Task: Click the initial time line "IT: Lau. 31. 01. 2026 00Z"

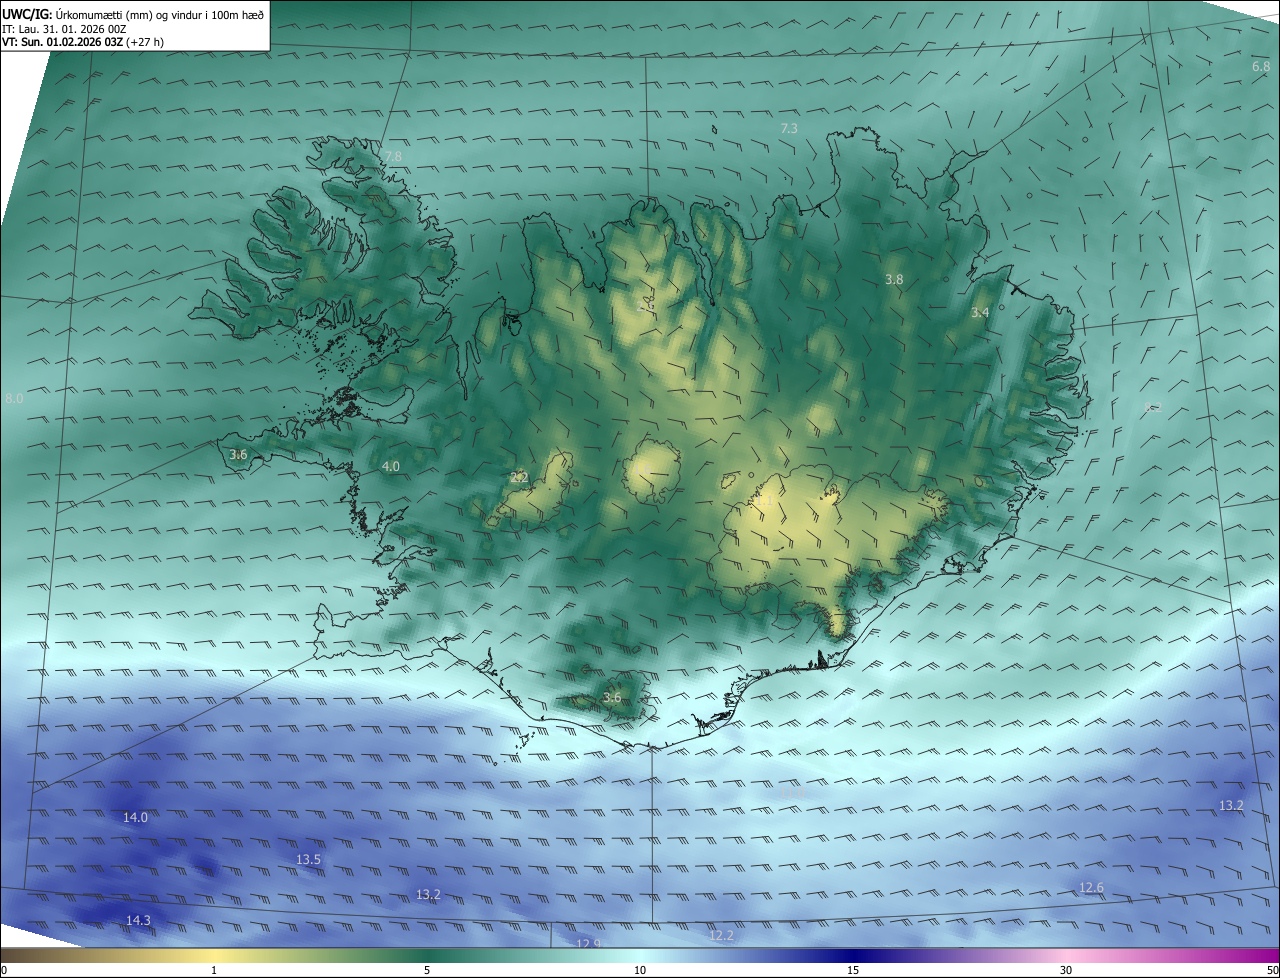Action: pyautogui.click(x=64, y=29)
